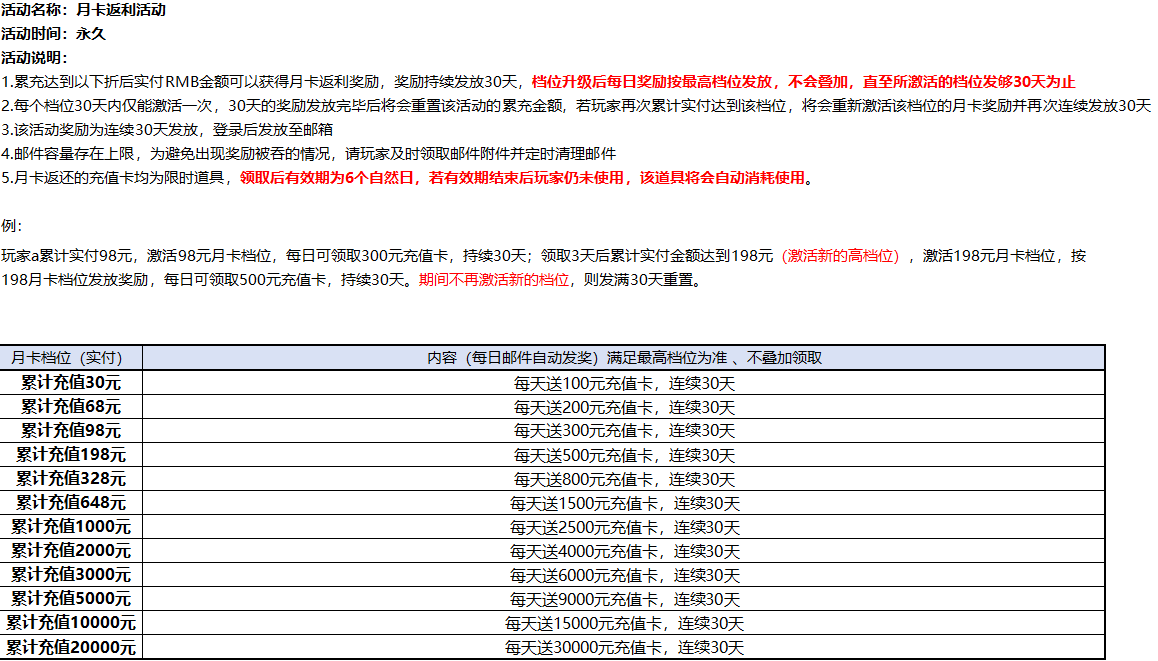Click the 每天送15000元充值卡 reward cell
The image size is (1158, 661).
point(624,624)
